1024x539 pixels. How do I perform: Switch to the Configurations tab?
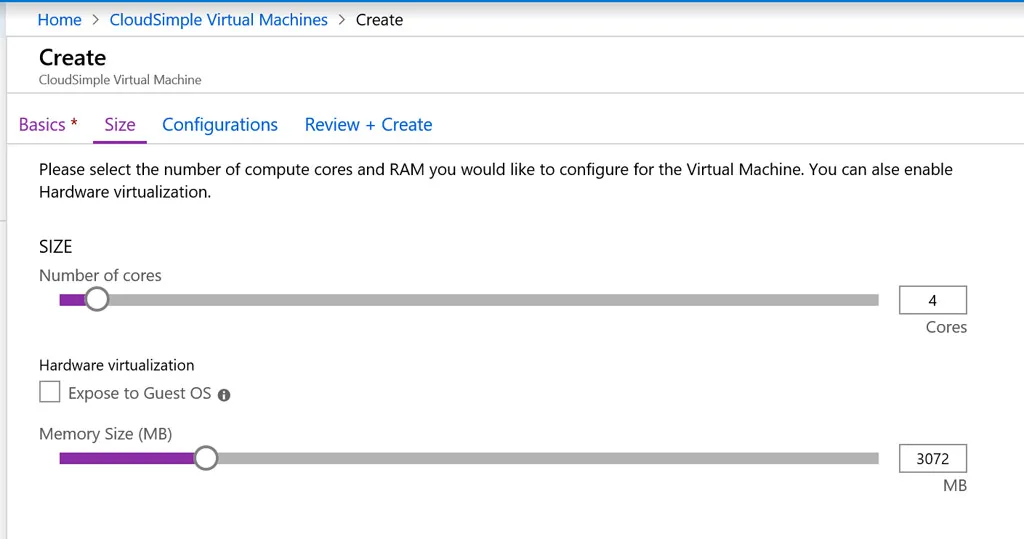point(220,125)
